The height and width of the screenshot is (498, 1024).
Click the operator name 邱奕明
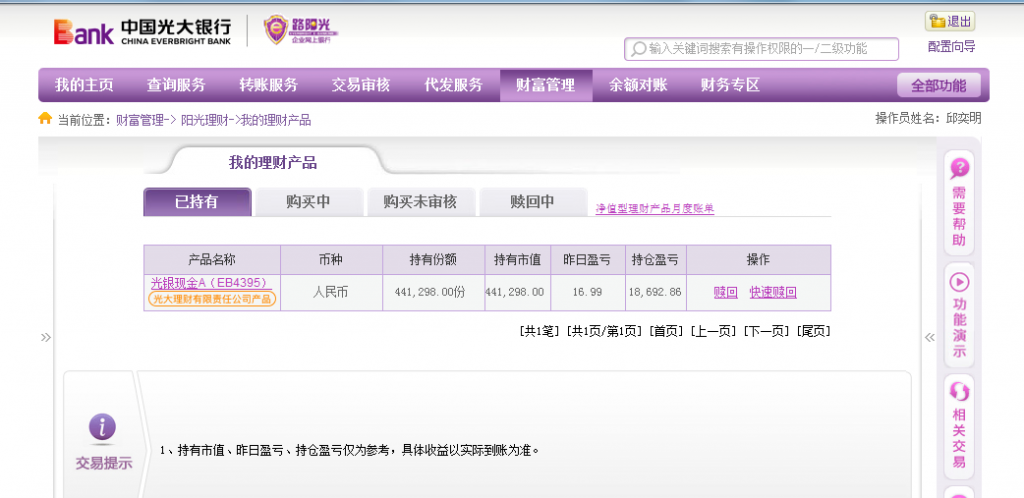[963, 119]
